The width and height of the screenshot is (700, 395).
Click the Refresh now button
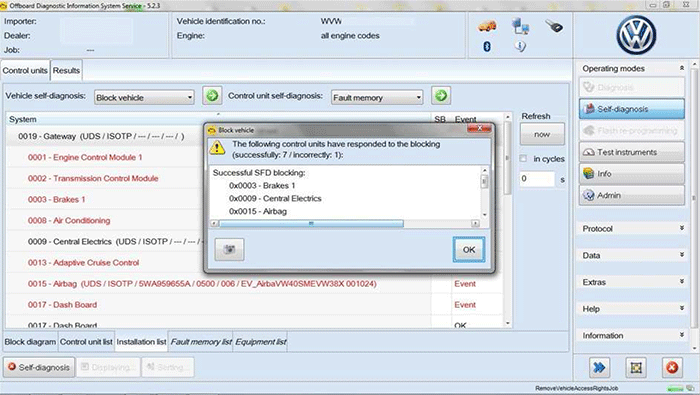click(542, 134)
